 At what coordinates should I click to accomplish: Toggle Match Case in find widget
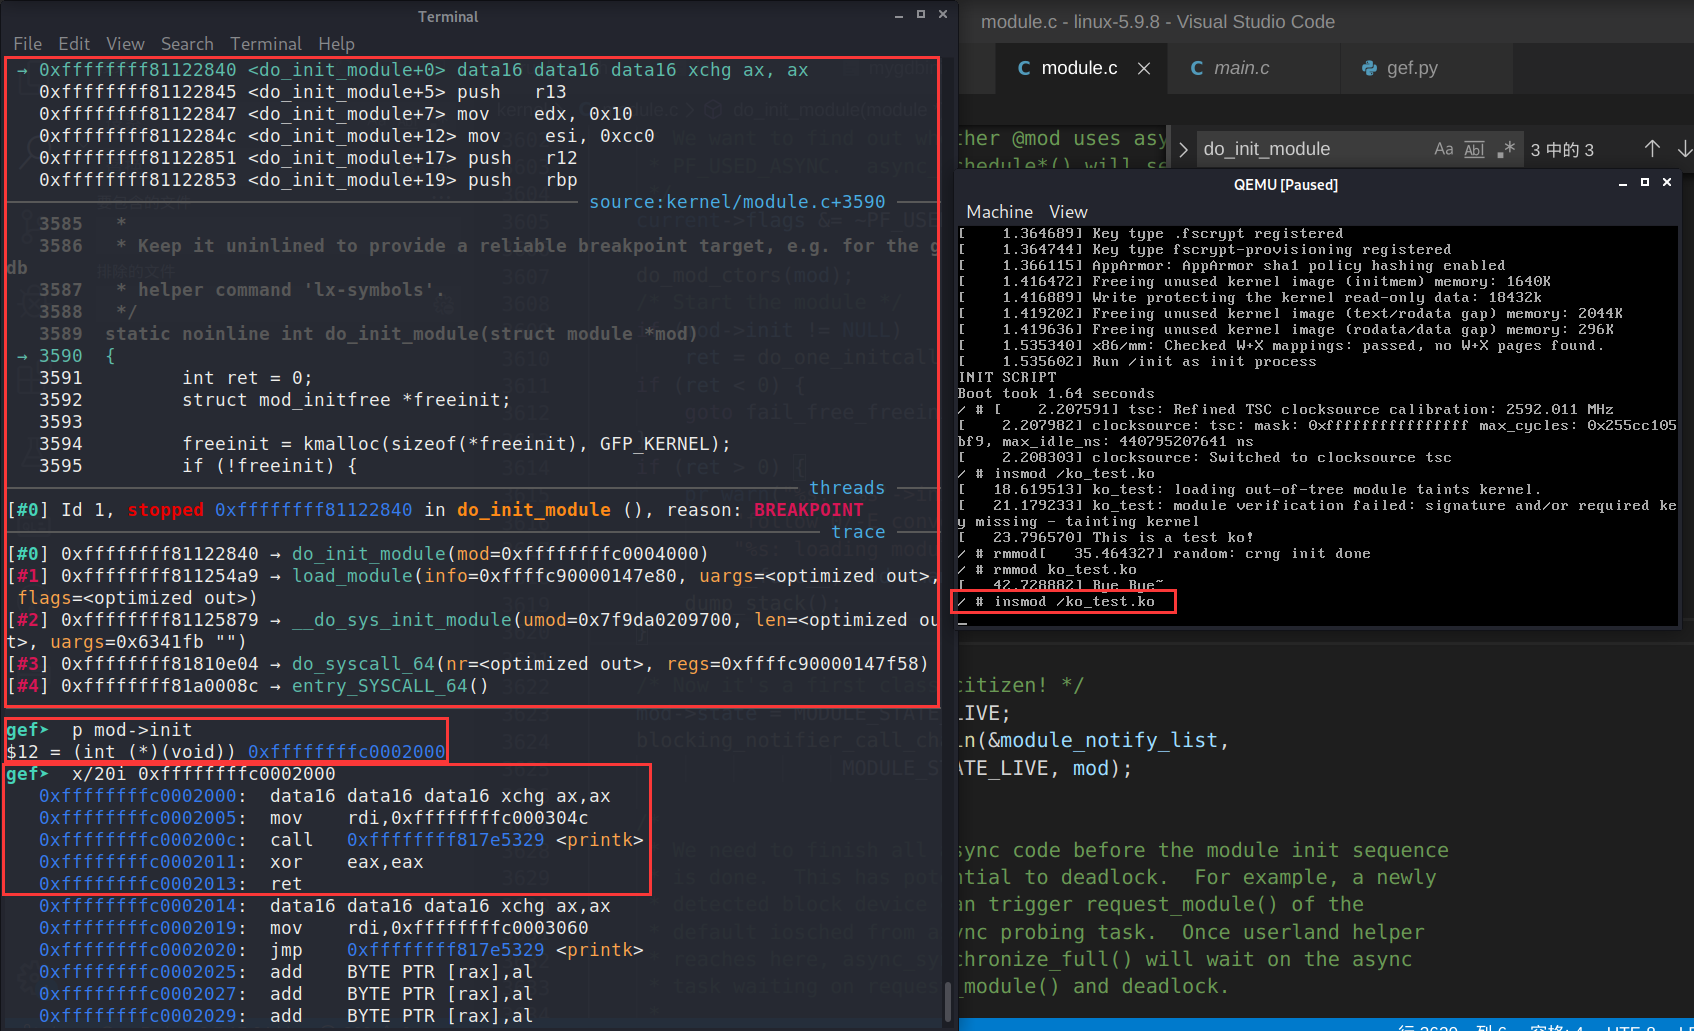[1443, 149]
